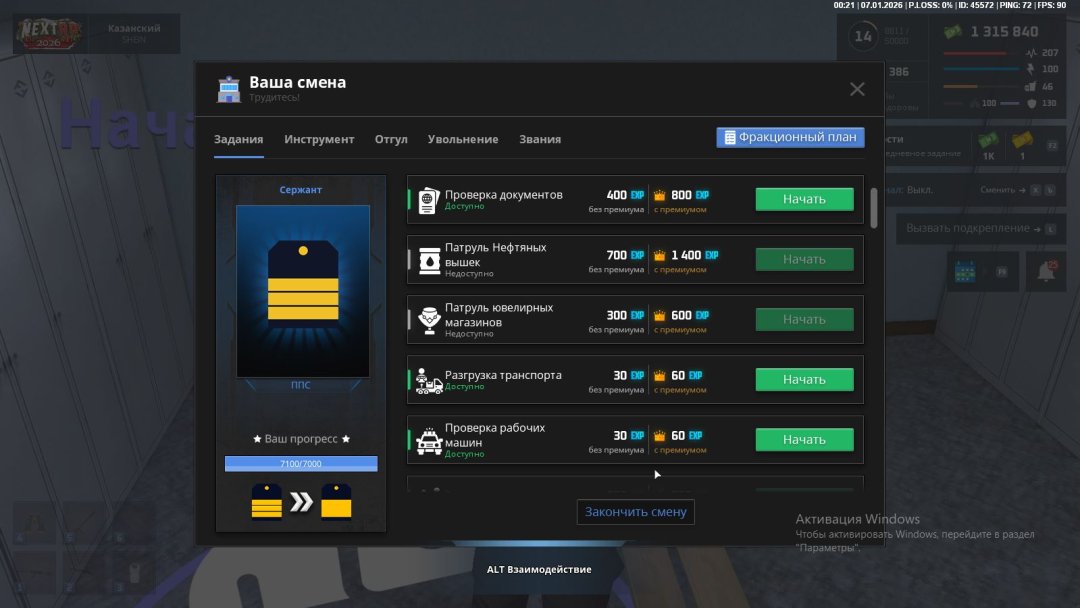Open the Фракционный план button
The height and width of the screenshot is (608, 1080).
point(790,137)
